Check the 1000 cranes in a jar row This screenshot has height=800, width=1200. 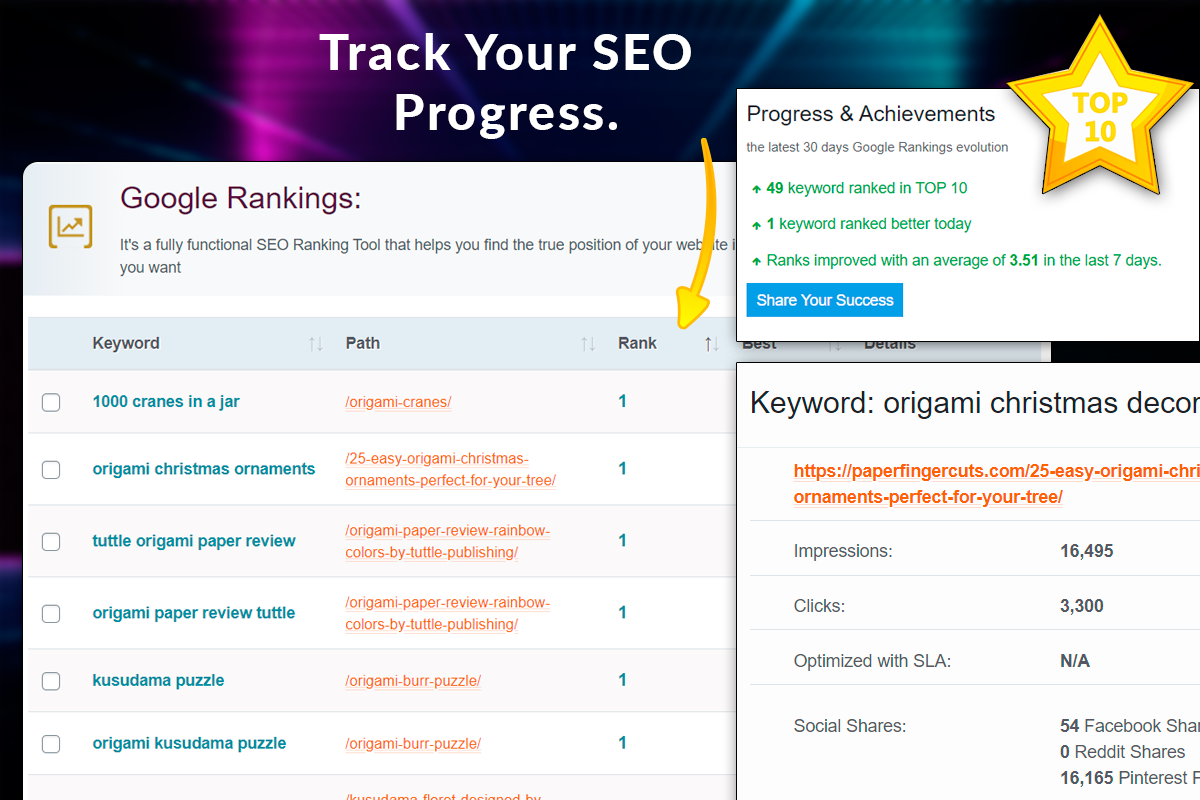(51, 402)
